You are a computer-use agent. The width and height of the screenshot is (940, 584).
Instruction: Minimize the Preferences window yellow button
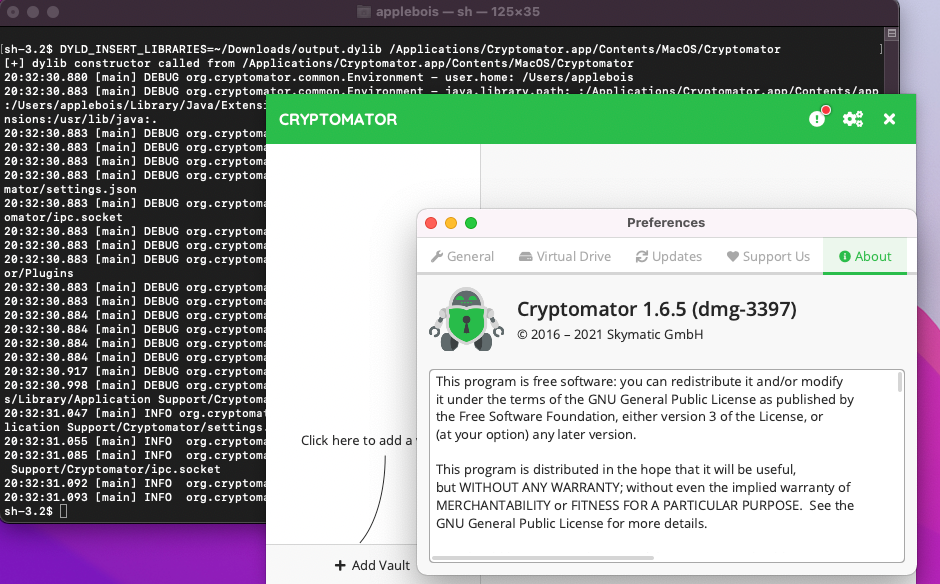[x=451, y=223]
